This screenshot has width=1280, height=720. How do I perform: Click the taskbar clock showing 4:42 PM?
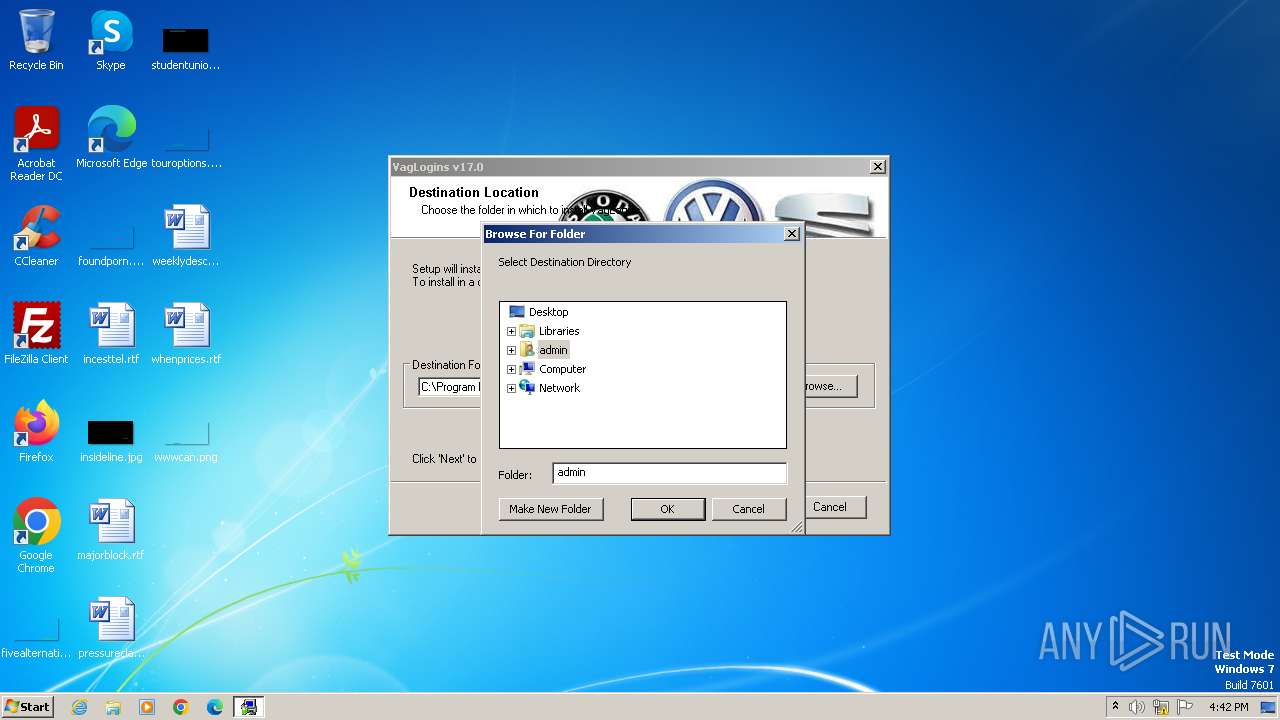(x=1228, y=707)
